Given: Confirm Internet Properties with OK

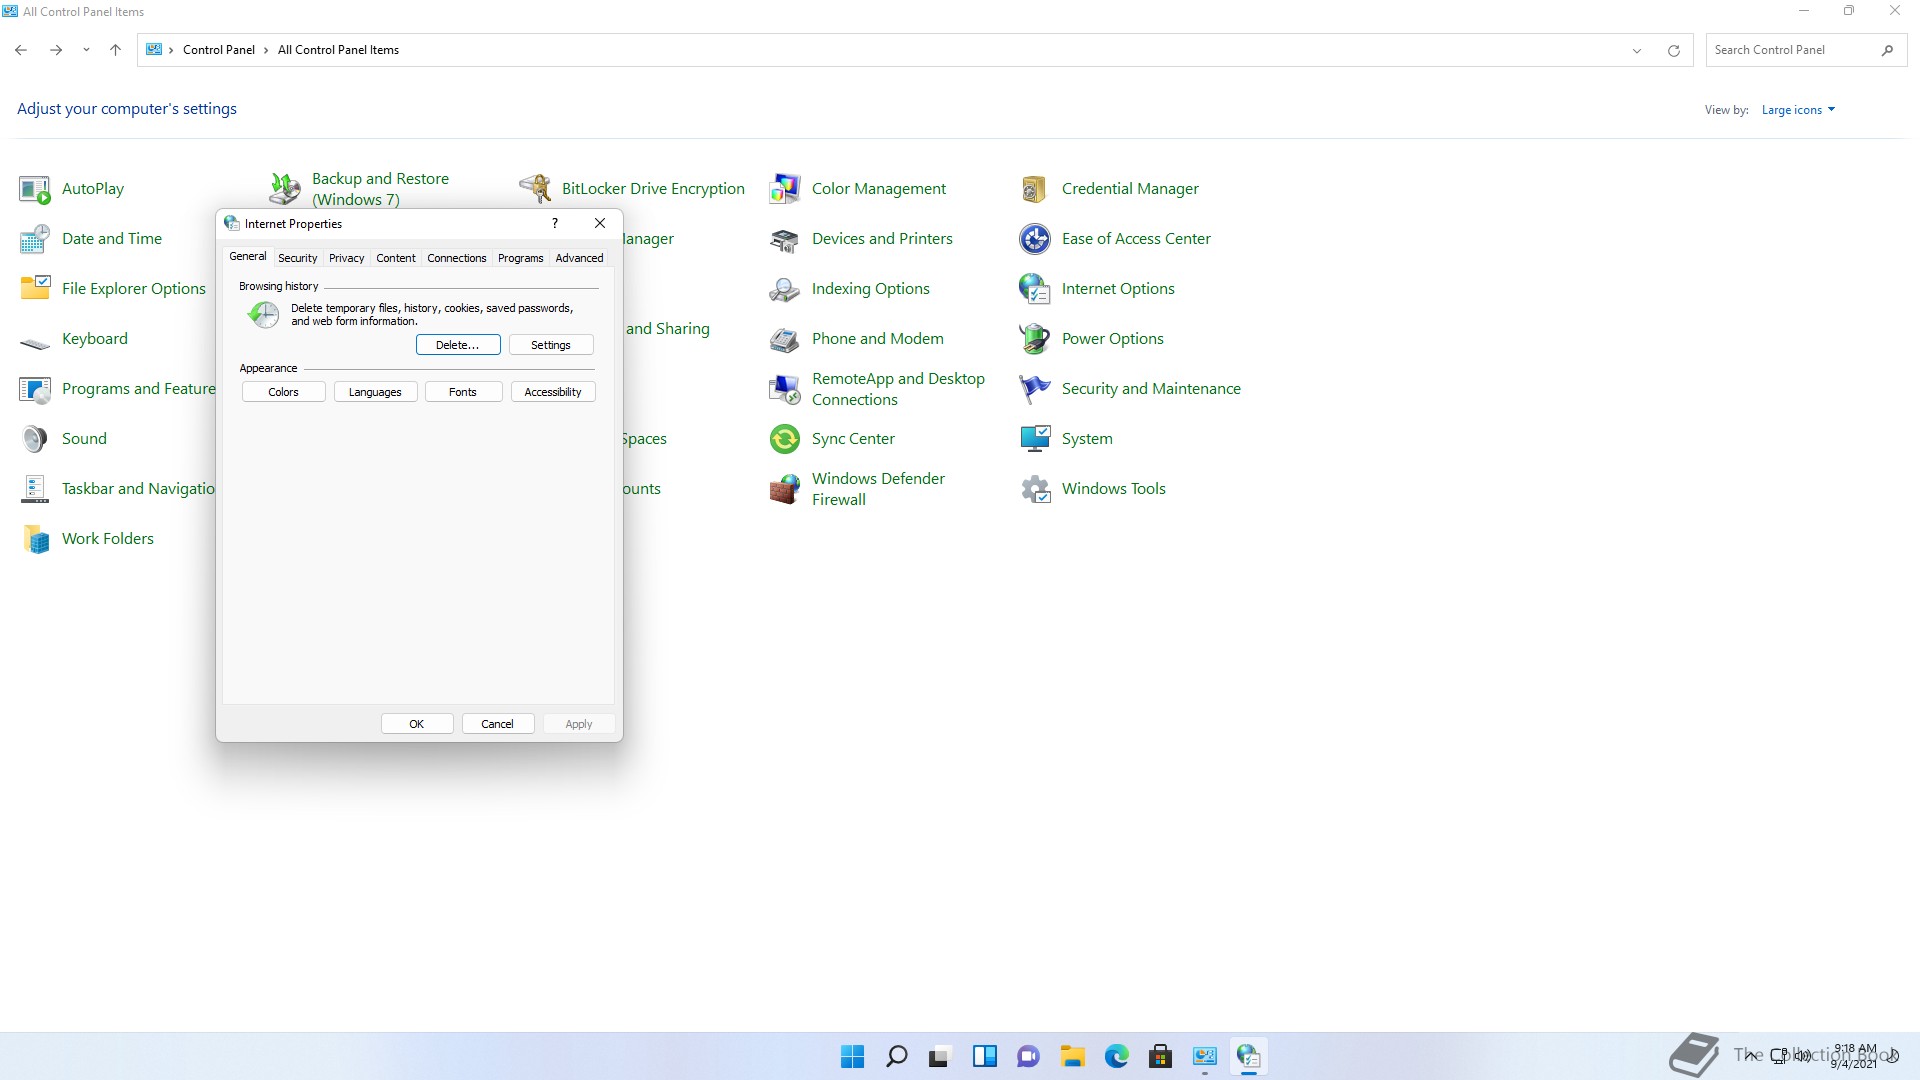Looking at the screenshot, I should 417,724.
